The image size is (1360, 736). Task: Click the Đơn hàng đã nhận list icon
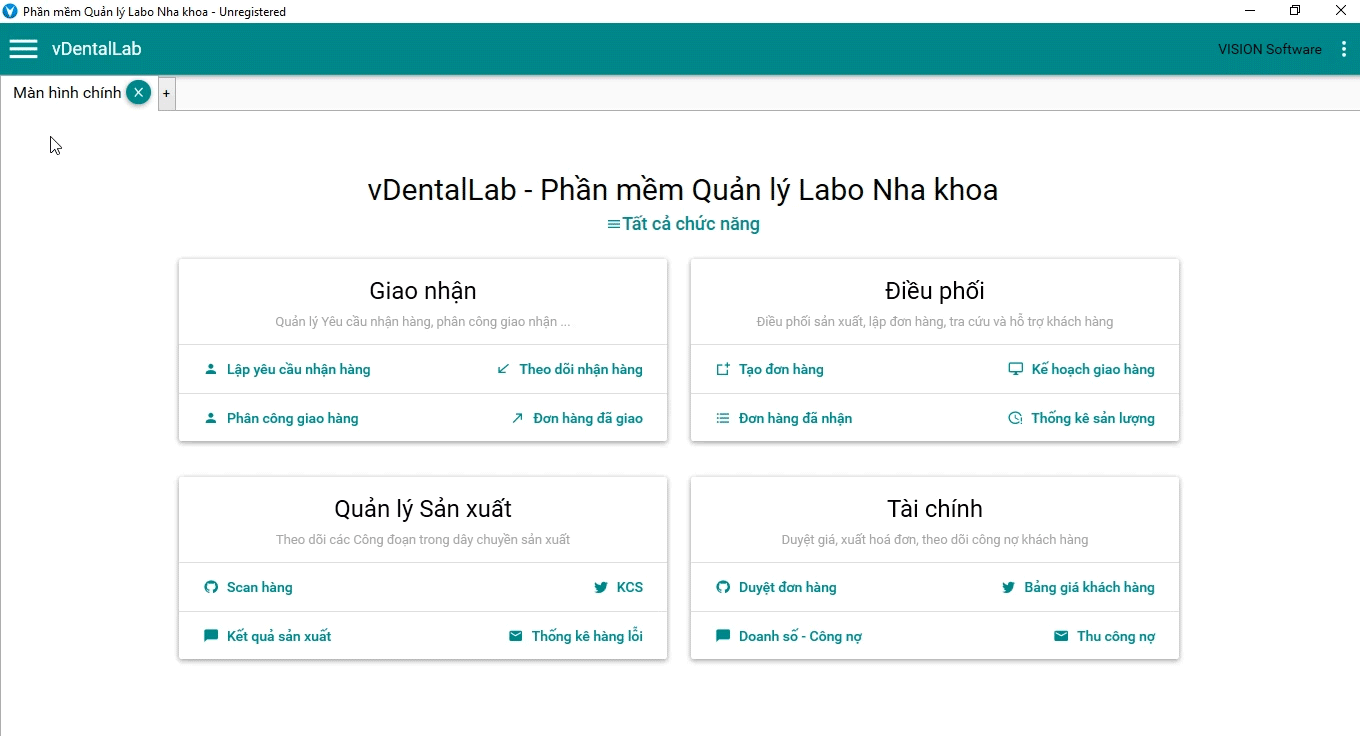723,418
